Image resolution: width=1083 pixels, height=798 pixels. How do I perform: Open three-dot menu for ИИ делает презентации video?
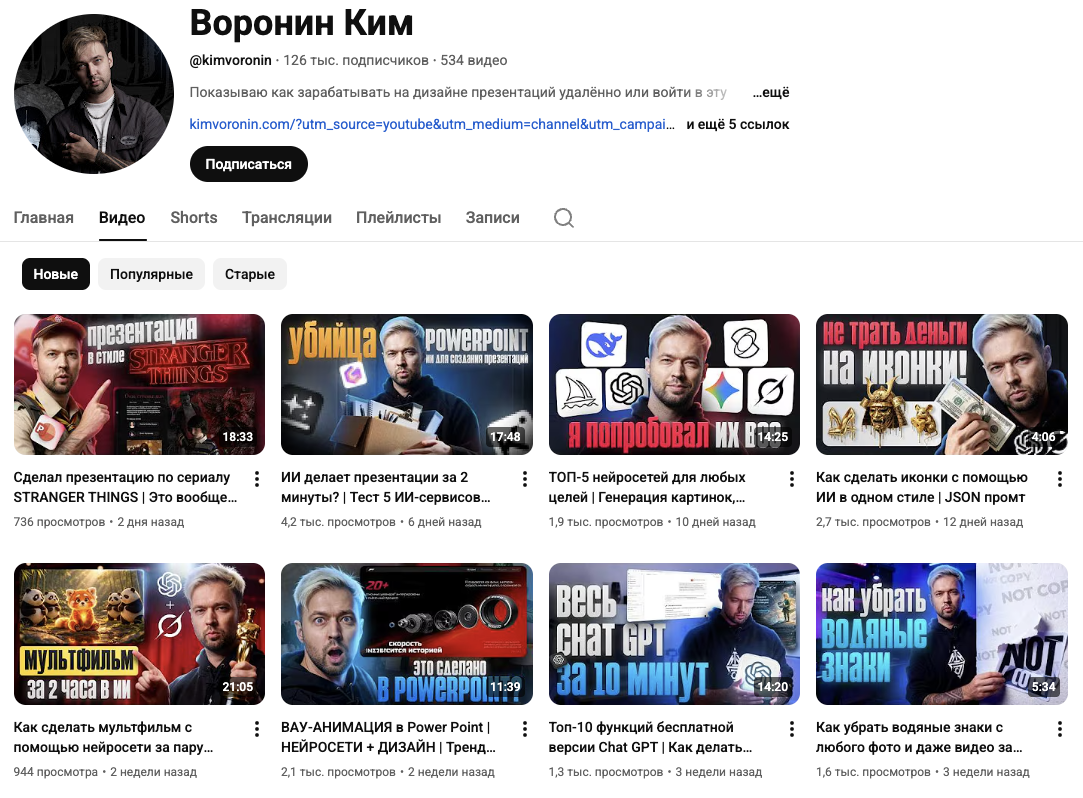click(524, 479)
